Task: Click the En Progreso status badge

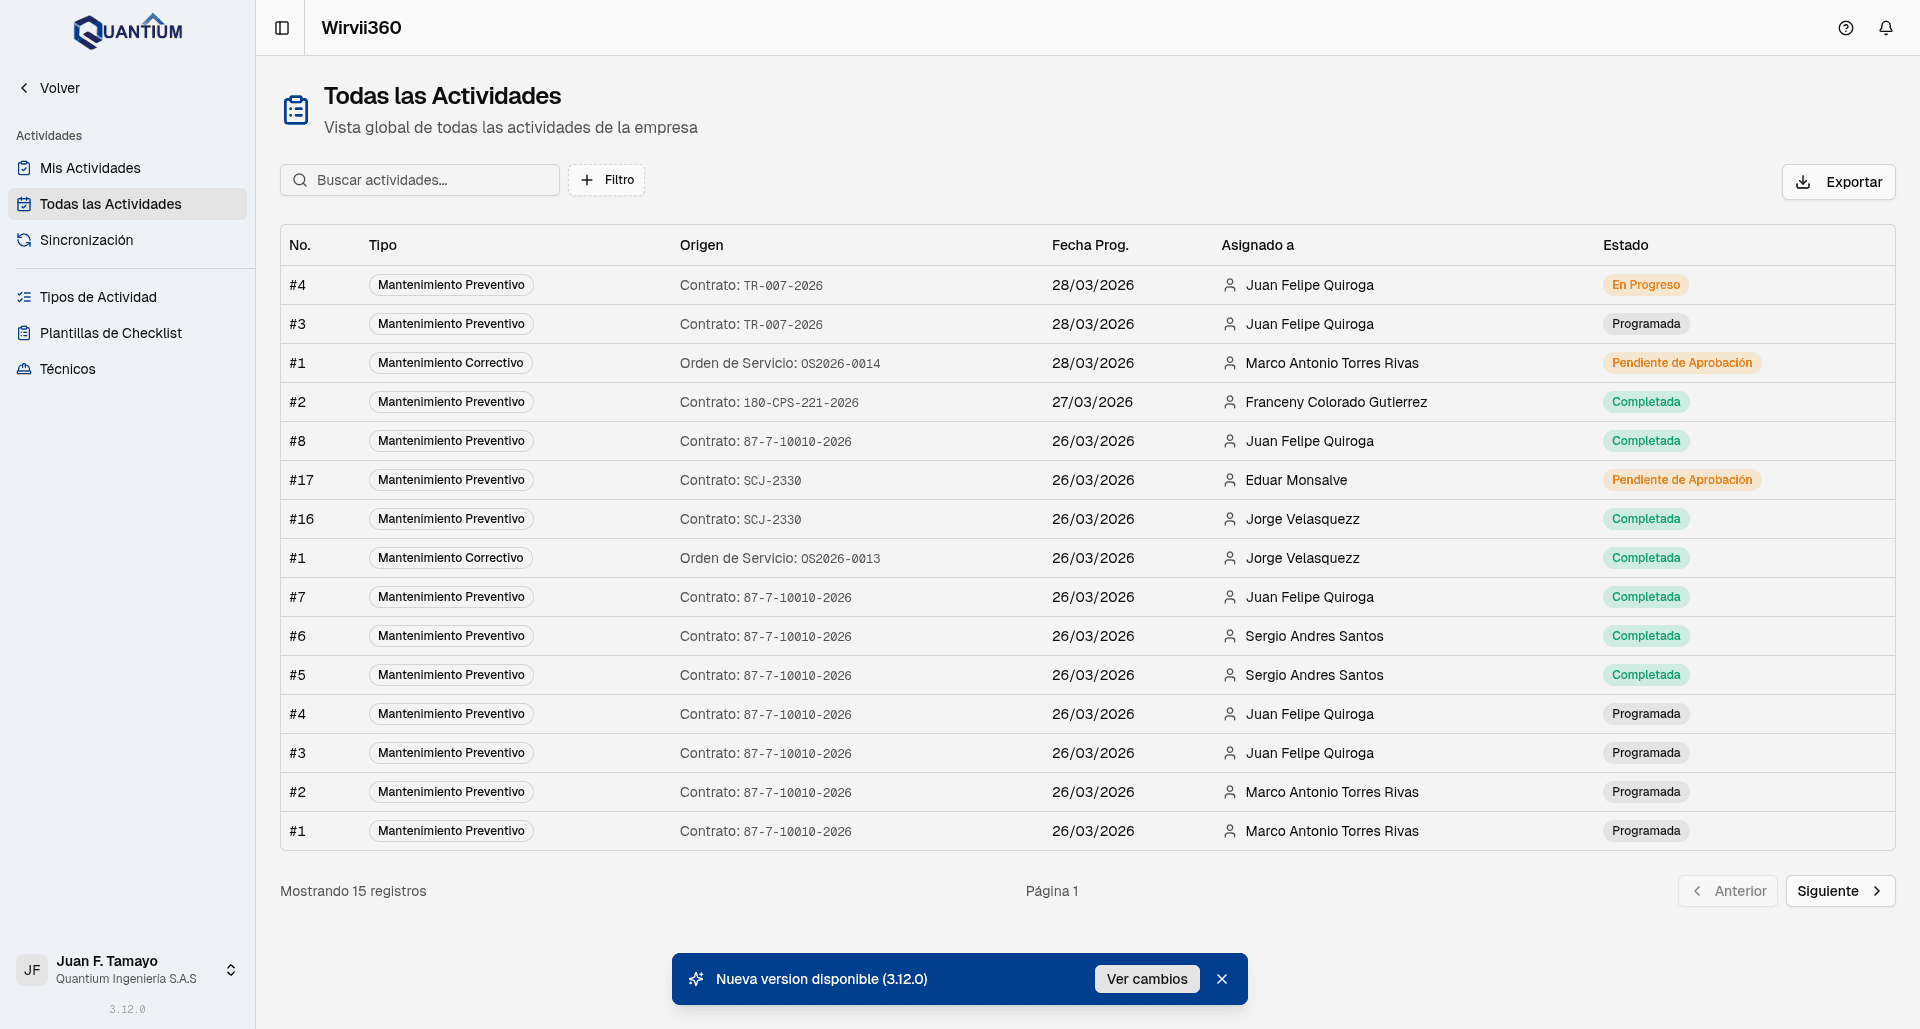Action: (1645, 285)
